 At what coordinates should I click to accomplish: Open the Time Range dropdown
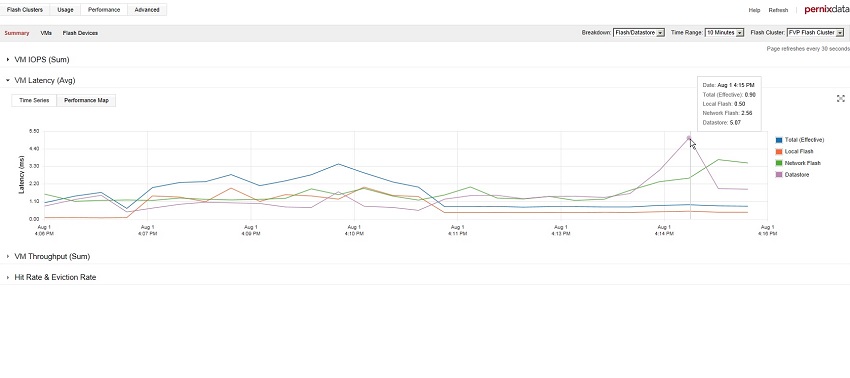click(x=724, y=33)
